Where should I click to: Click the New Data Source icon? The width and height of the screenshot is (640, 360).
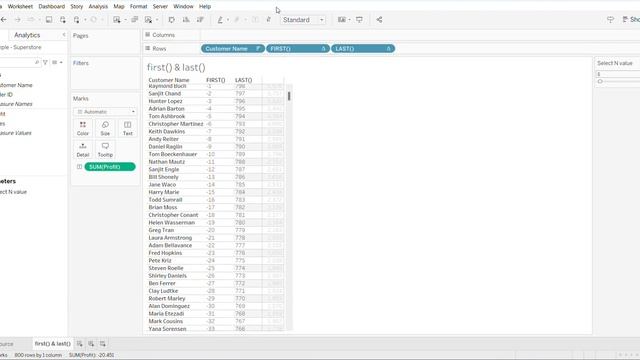62,20
